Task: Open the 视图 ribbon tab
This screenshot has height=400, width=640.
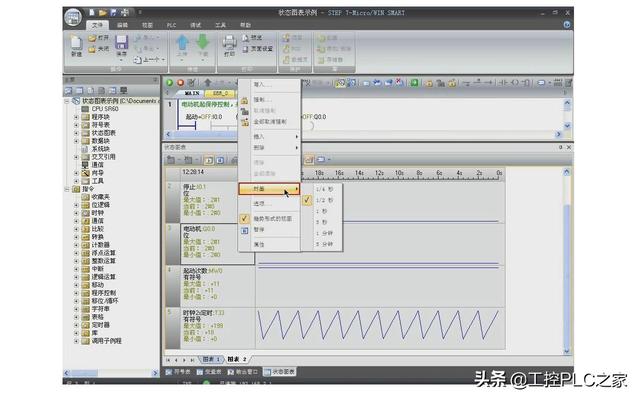Action: [147, 25]
